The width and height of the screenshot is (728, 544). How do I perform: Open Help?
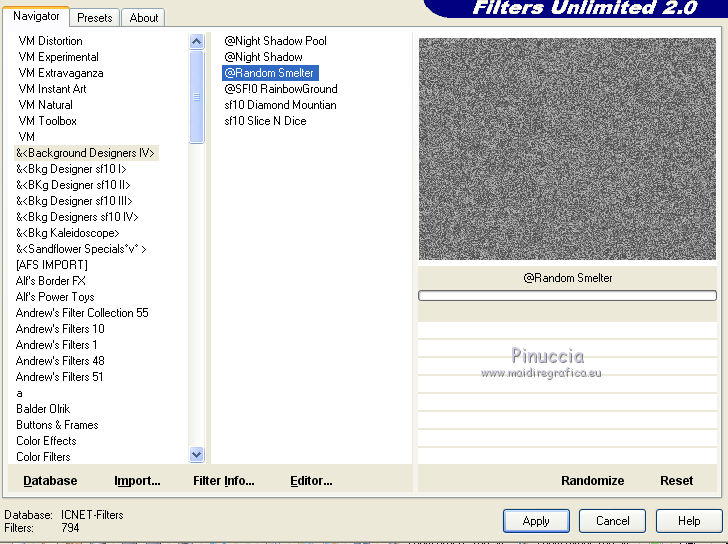pos(689,521)
